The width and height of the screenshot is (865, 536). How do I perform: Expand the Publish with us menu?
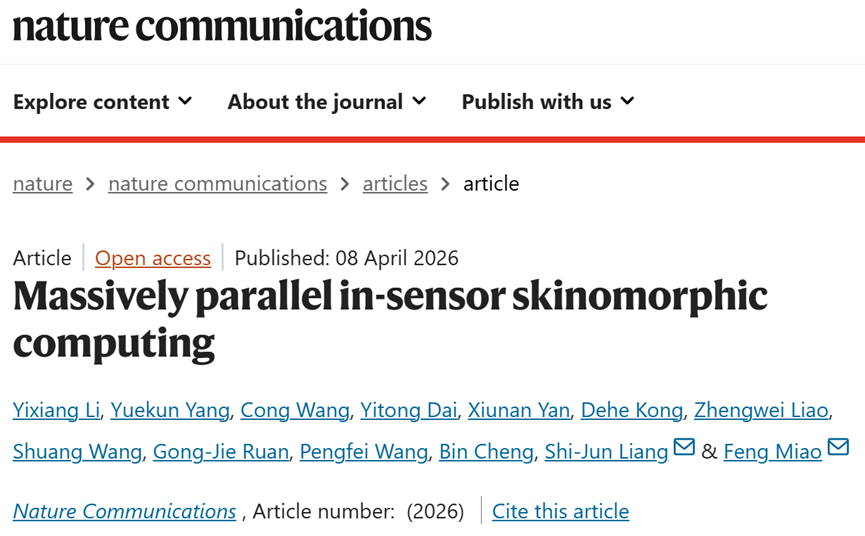[547, 102]
